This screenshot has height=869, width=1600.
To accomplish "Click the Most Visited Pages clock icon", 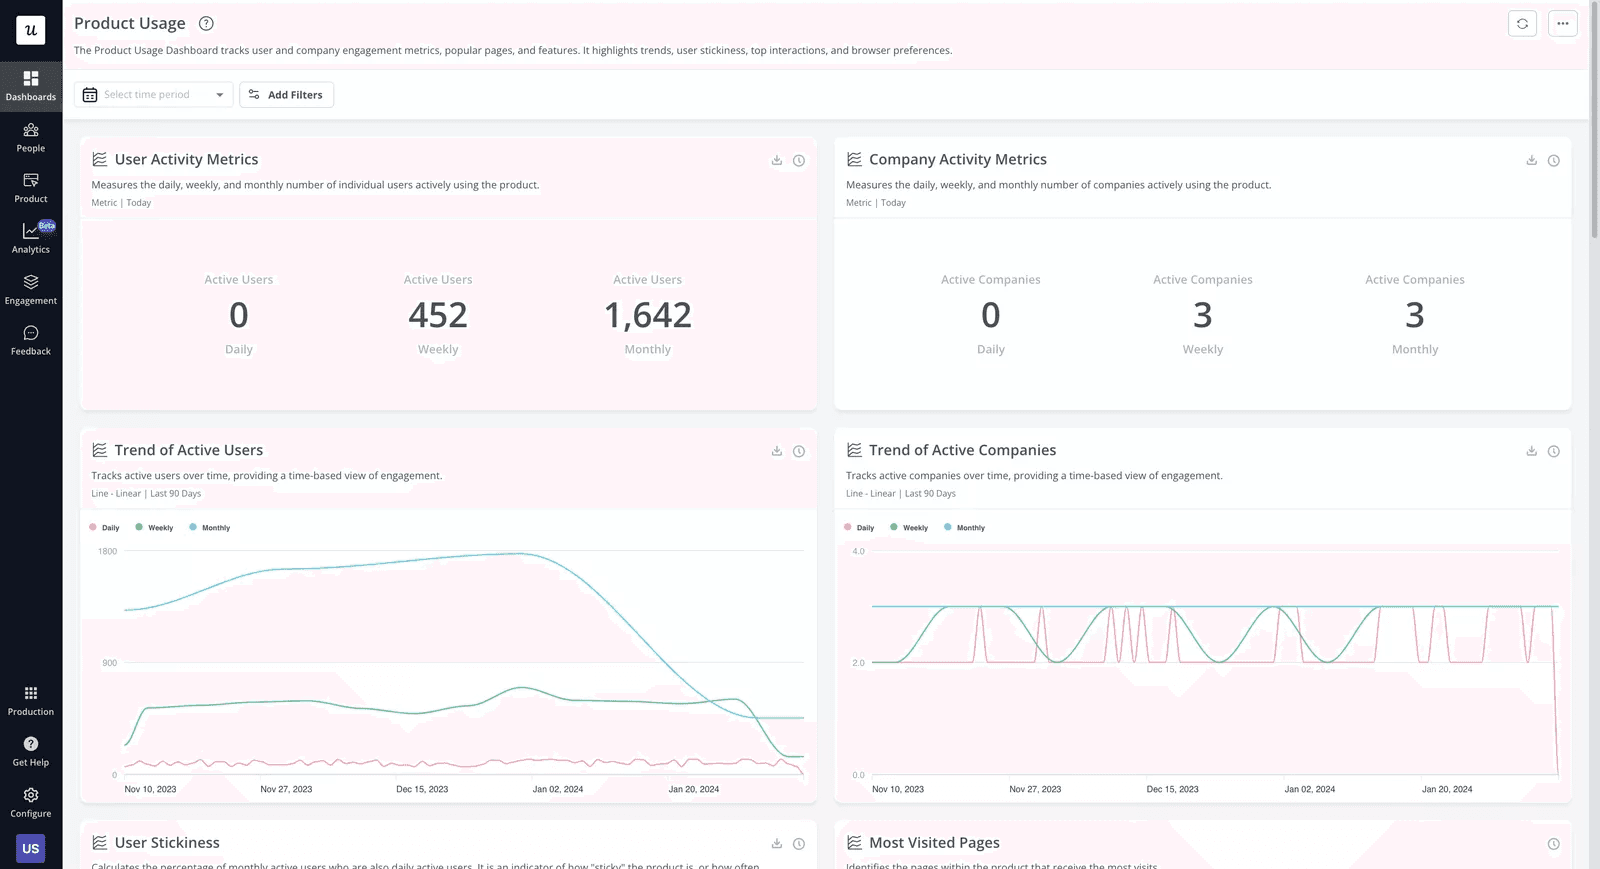I will (1554, 844).
